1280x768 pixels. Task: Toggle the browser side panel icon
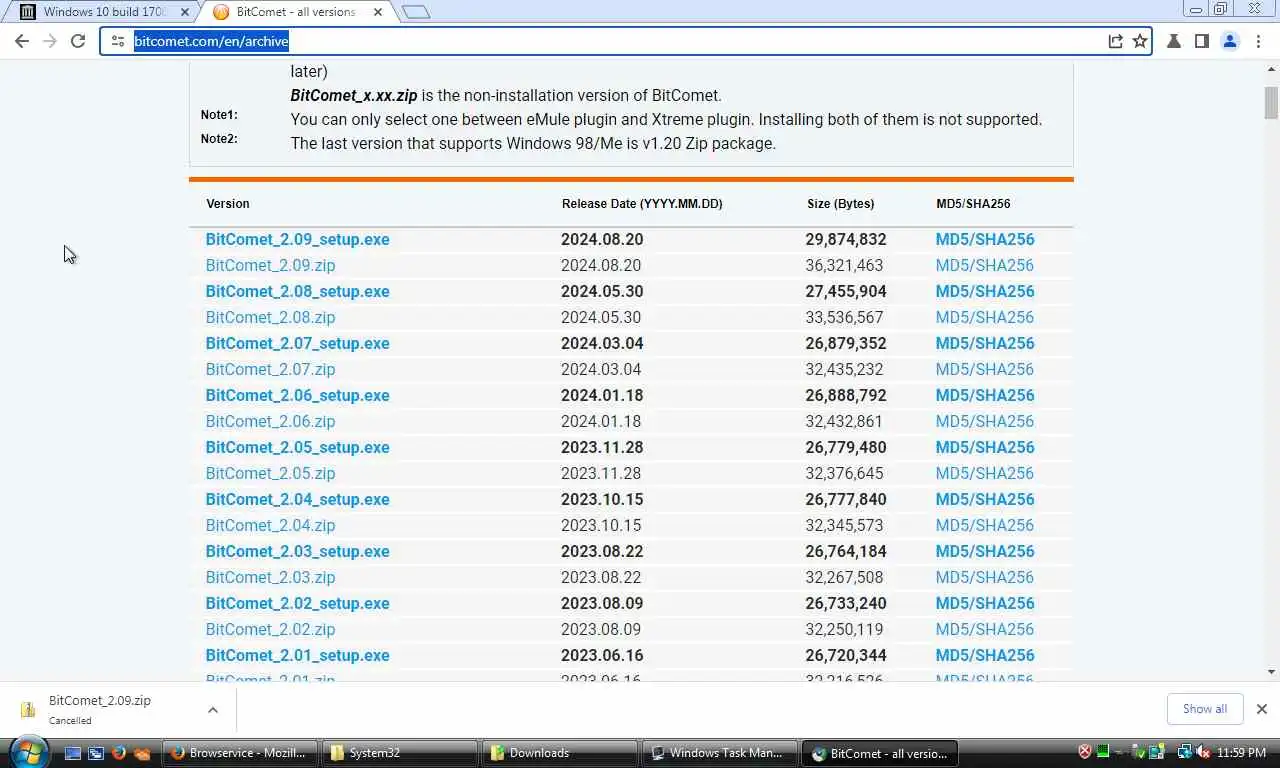coord(1202,41)
